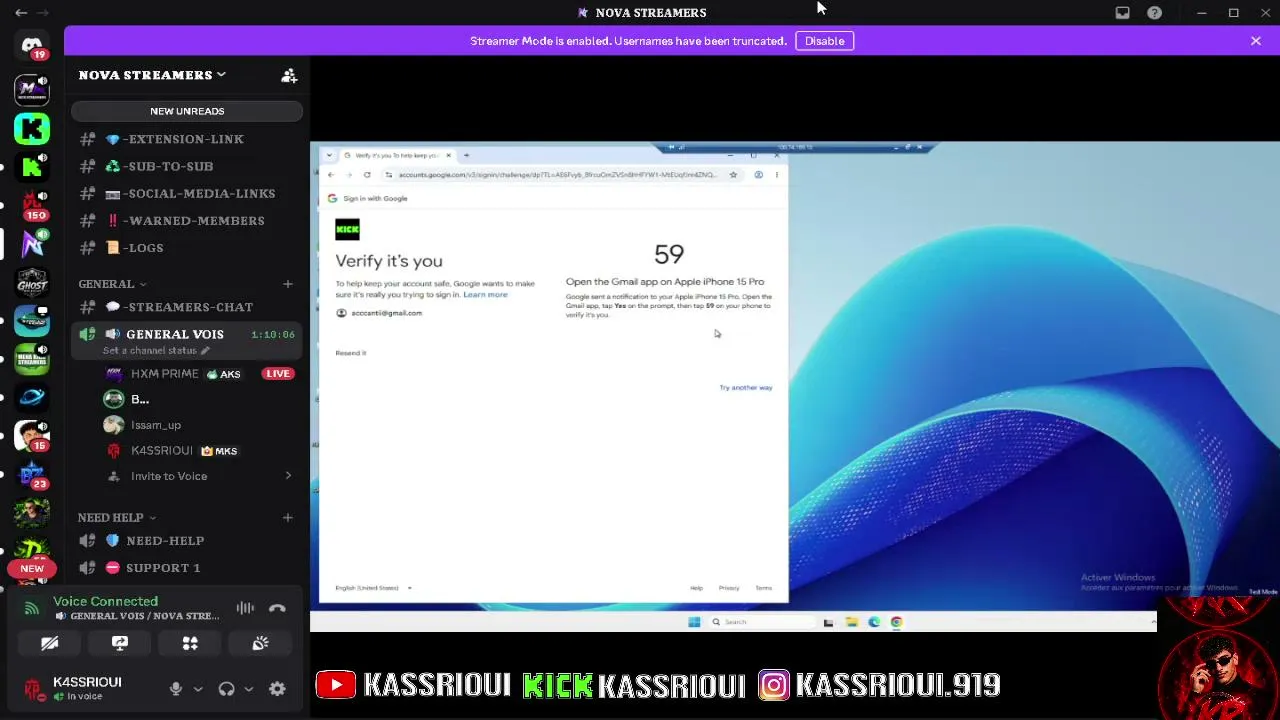Open Chrome tab search dropdown in the stream
This screenshot has height=720, width=1280.
tap(328, 155)
